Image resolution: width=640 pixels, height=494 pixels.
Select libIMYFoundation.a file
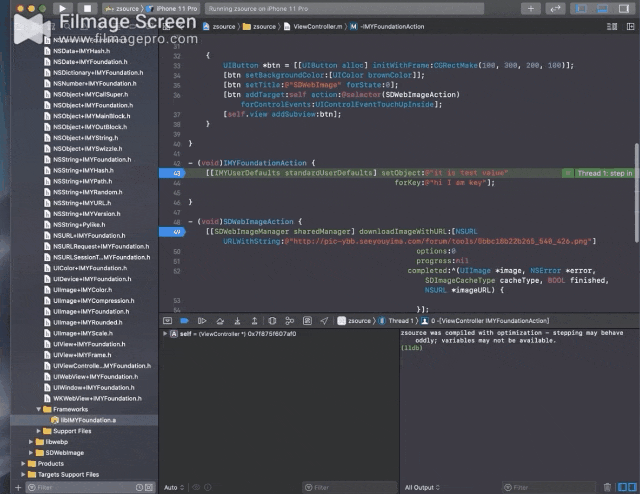pos(84,420)
